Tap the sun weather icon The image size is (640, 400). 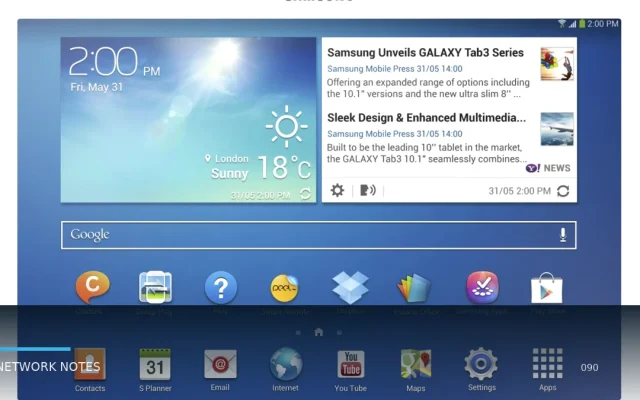286,127
